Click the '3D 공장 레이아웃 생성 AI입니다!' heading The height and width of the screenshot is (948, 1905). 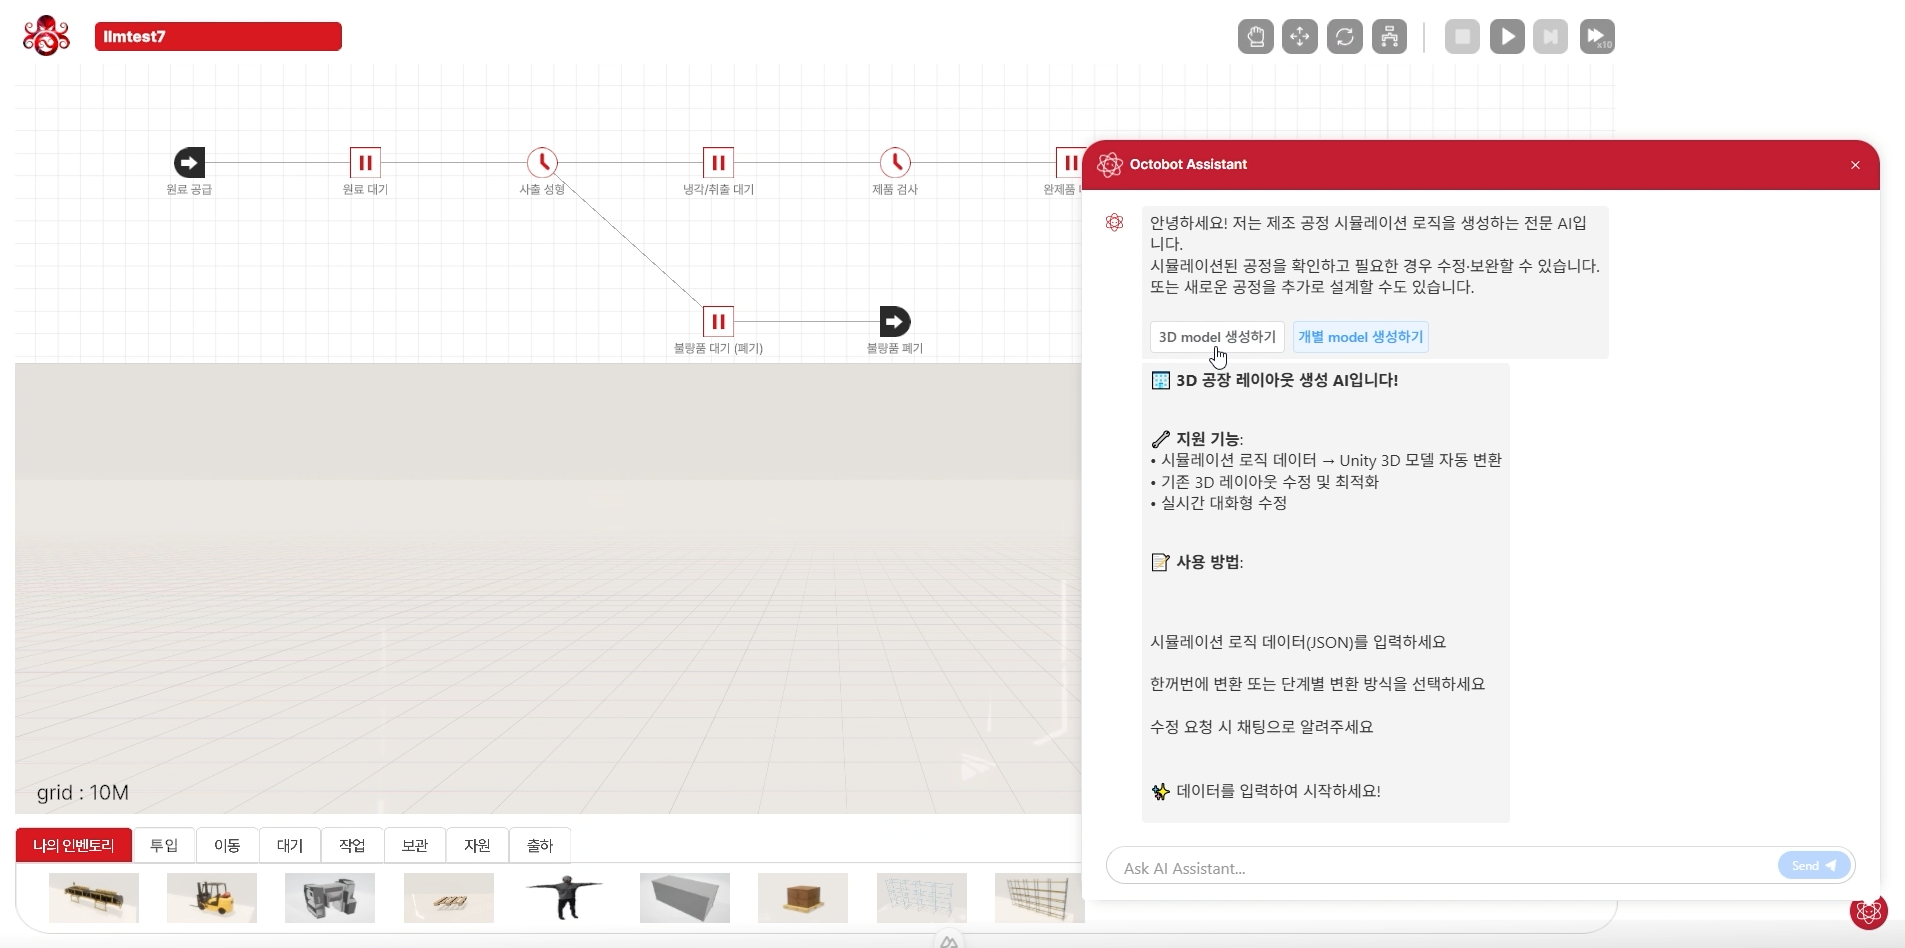(x=1287, y=380)
